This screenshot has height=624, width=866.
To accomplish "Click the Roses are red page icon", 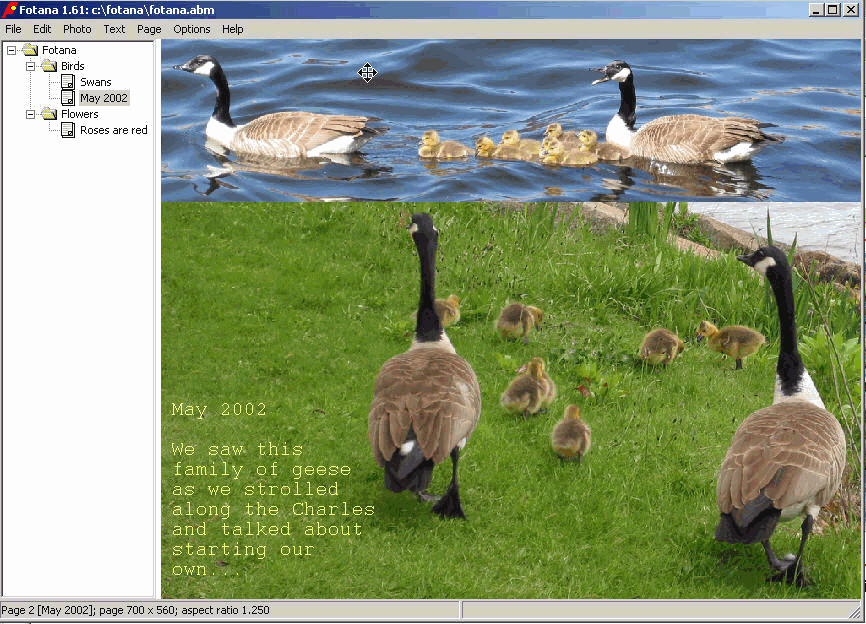I will (x=68, y=130).
